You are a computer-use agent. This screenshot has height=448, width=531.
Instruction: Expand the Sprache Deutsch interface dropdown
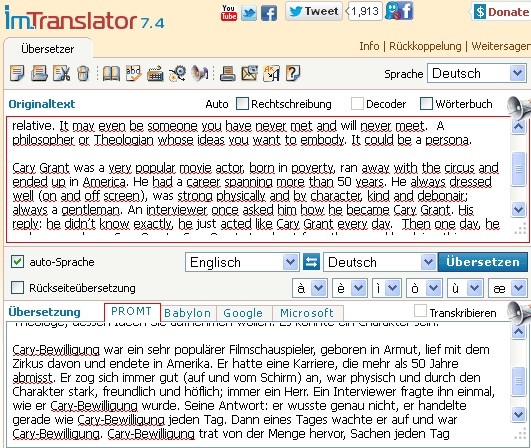[476, 73]
